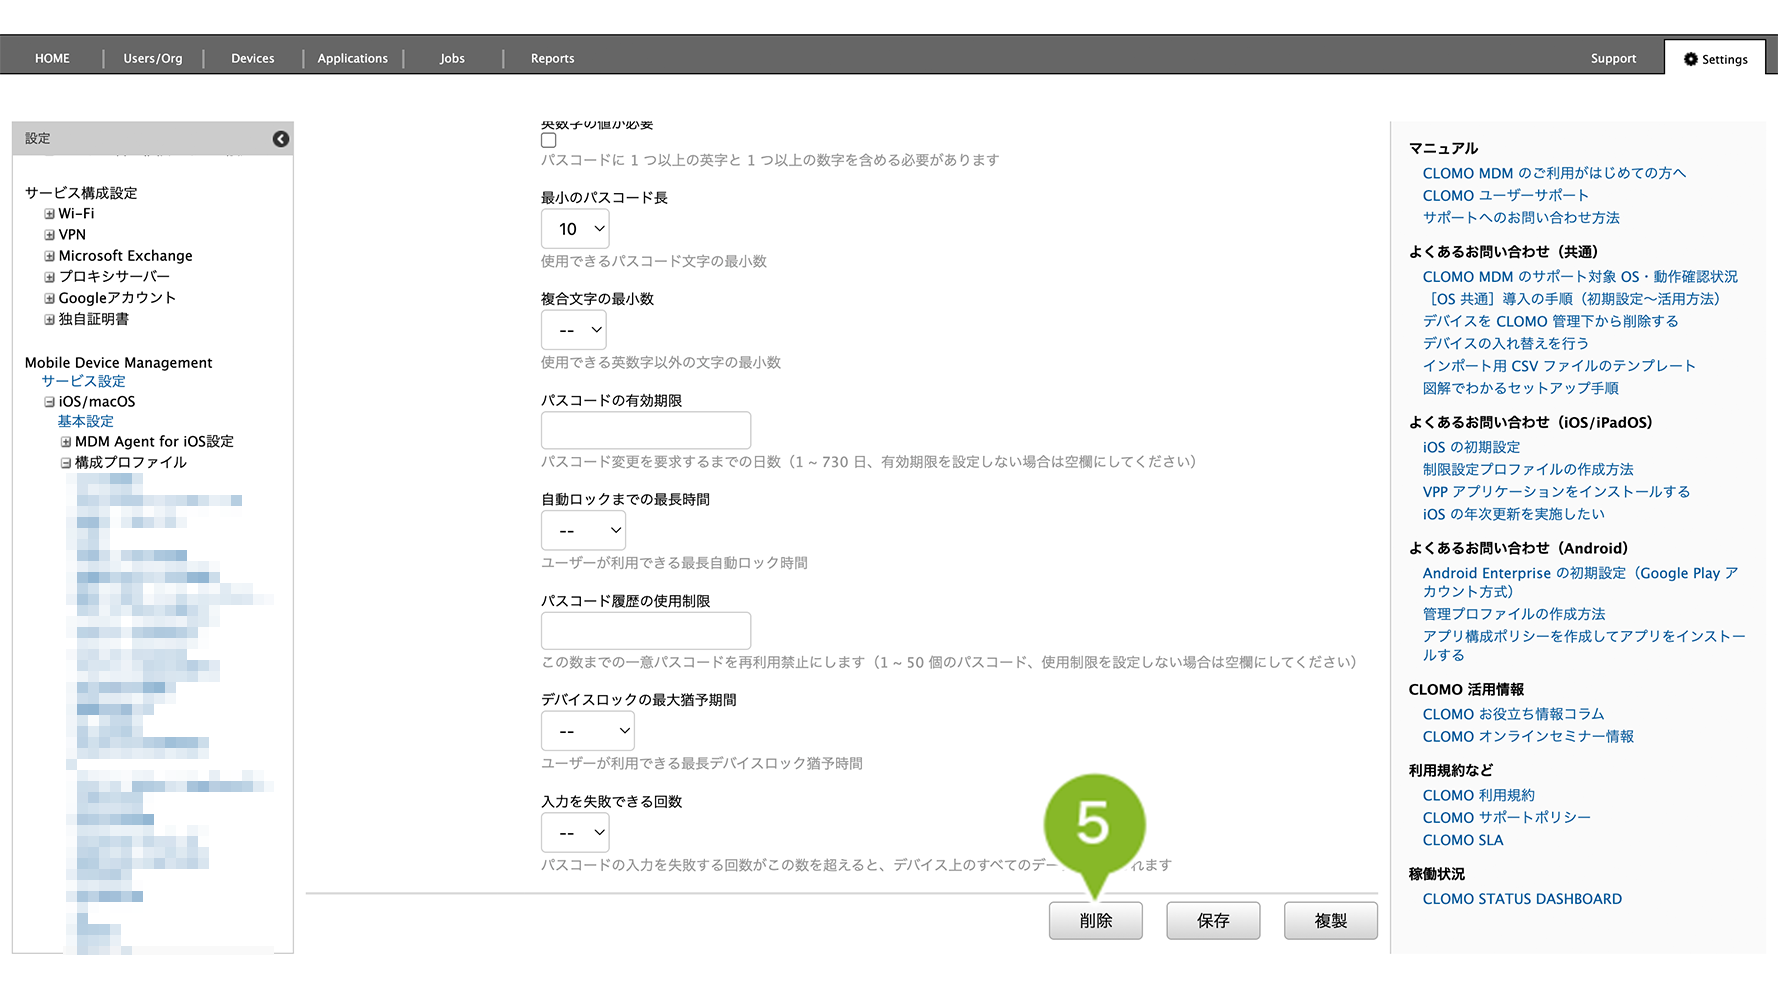Collapse the 構成プロファイル minus icon

point(66,463)
